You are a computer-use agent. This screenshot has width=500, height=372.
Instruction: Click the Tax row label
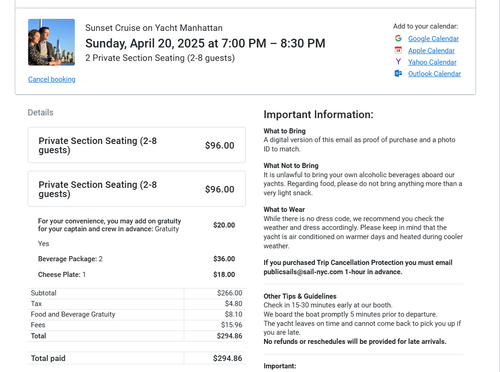(x=36, y=304)
